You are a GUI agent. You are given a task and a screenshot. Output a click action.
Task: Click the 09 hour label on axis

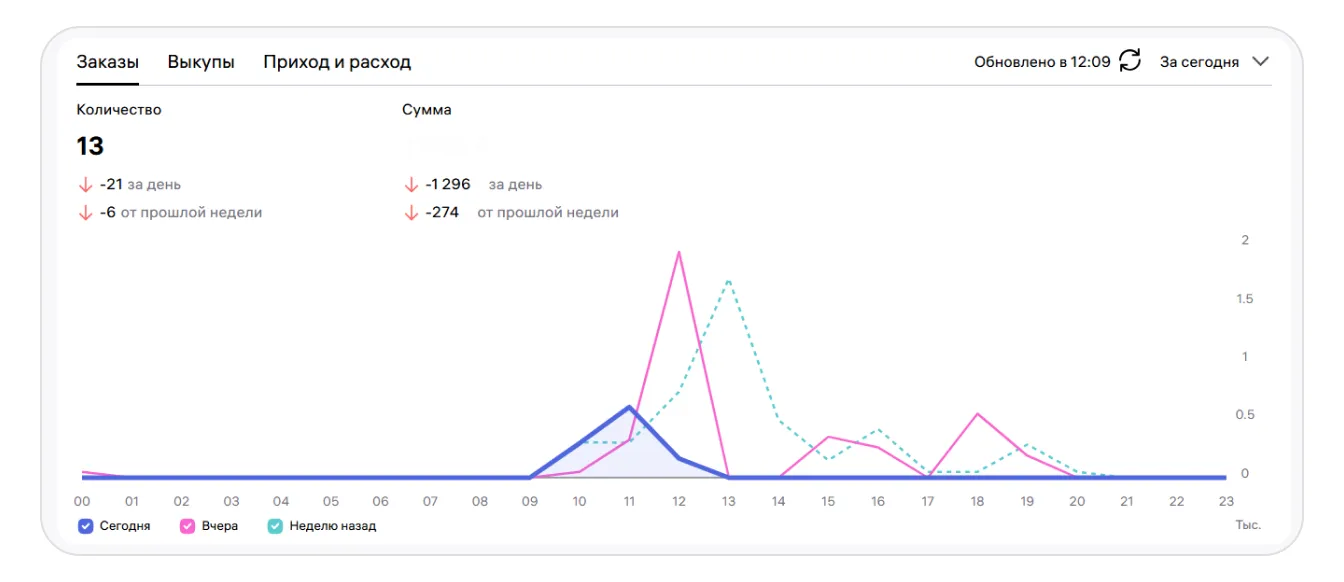coord(530,502)
